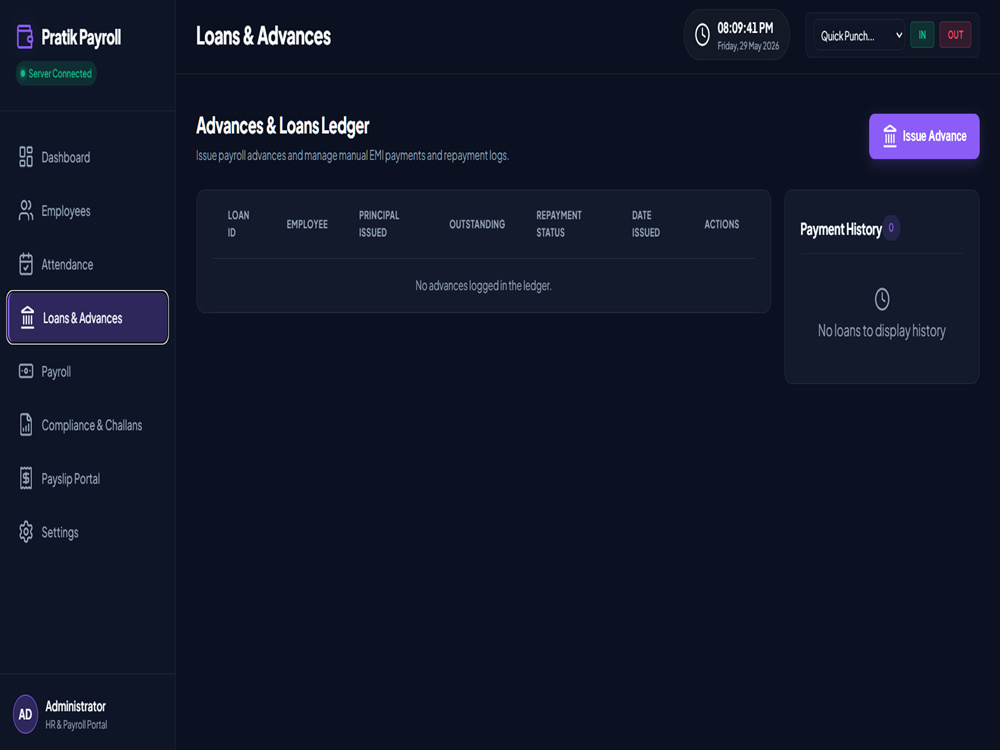Click the PRINCIPAL ISSUED column header
Image resolution: width=1000 pixels, height=750 pixels.
[x=379, y=224]
